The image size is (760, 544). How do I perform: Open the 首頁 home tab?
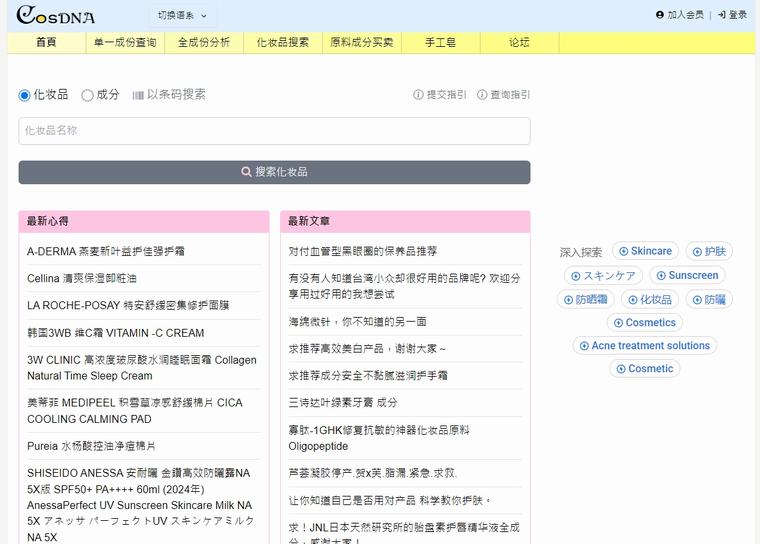(46, 43)
